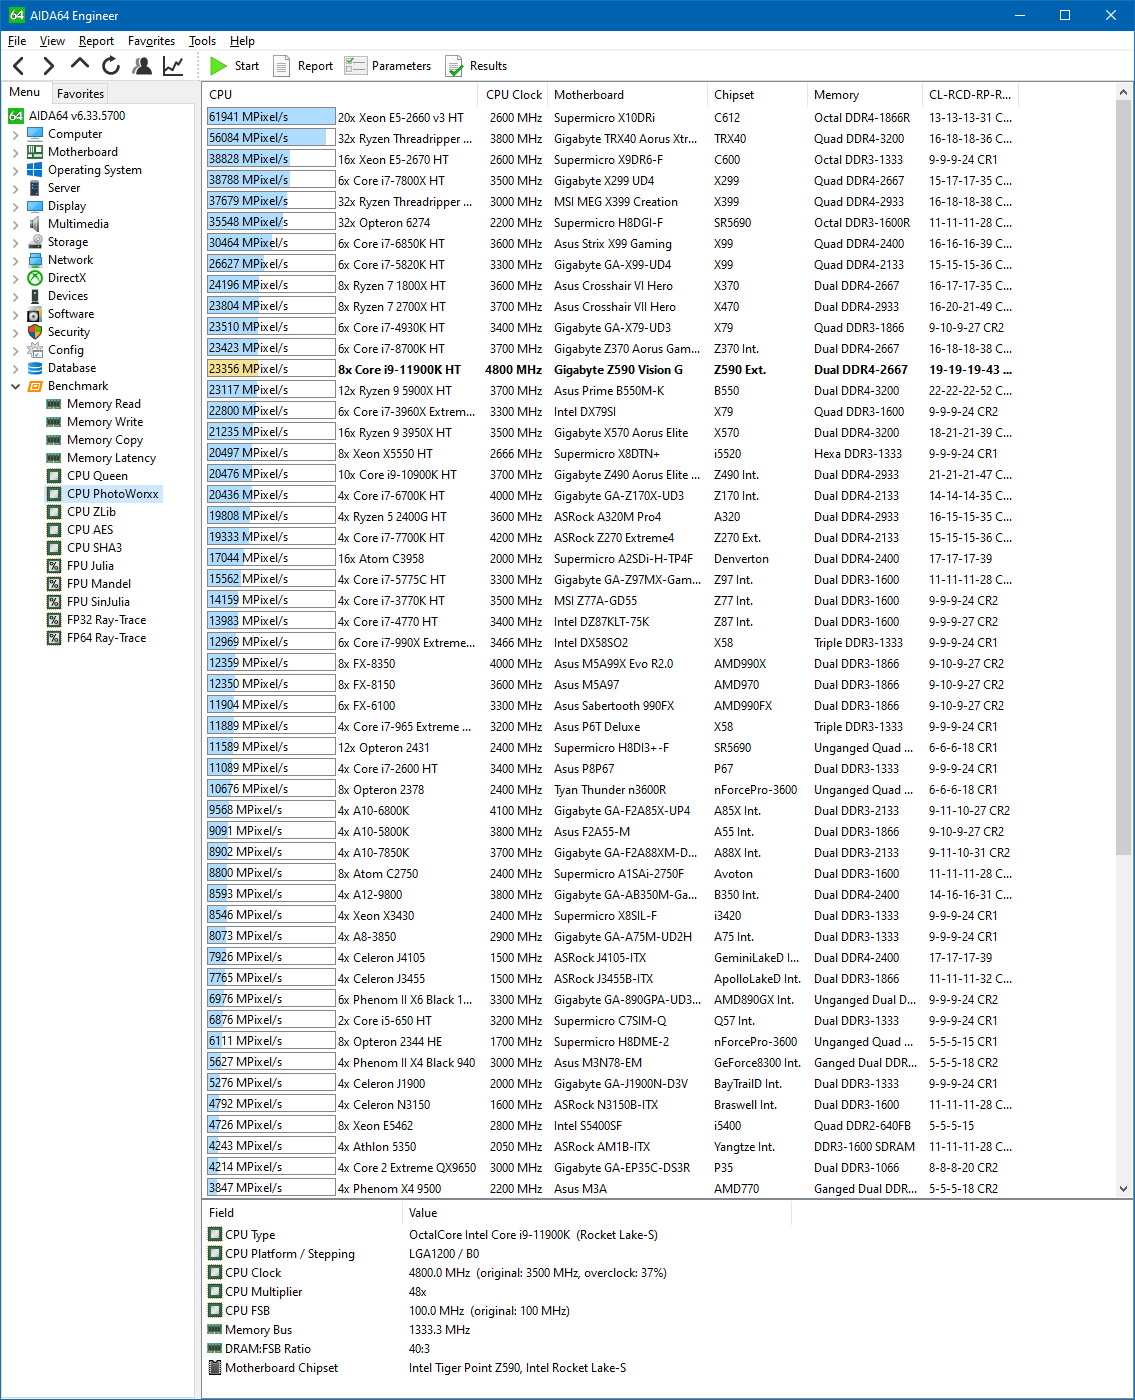Select the Computer tree icon
Image resolution: width=1135 pixels, height=1400 pixels.
click(x=35, y=134)
